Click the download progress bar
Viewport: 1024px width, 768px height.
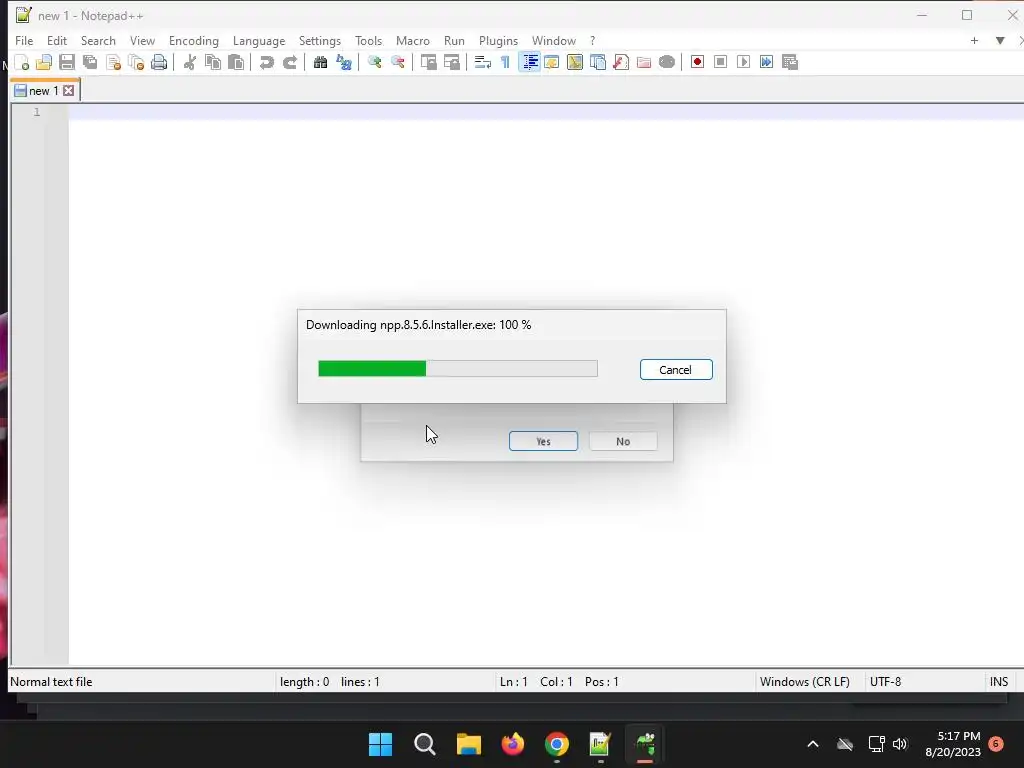[458, 369]
